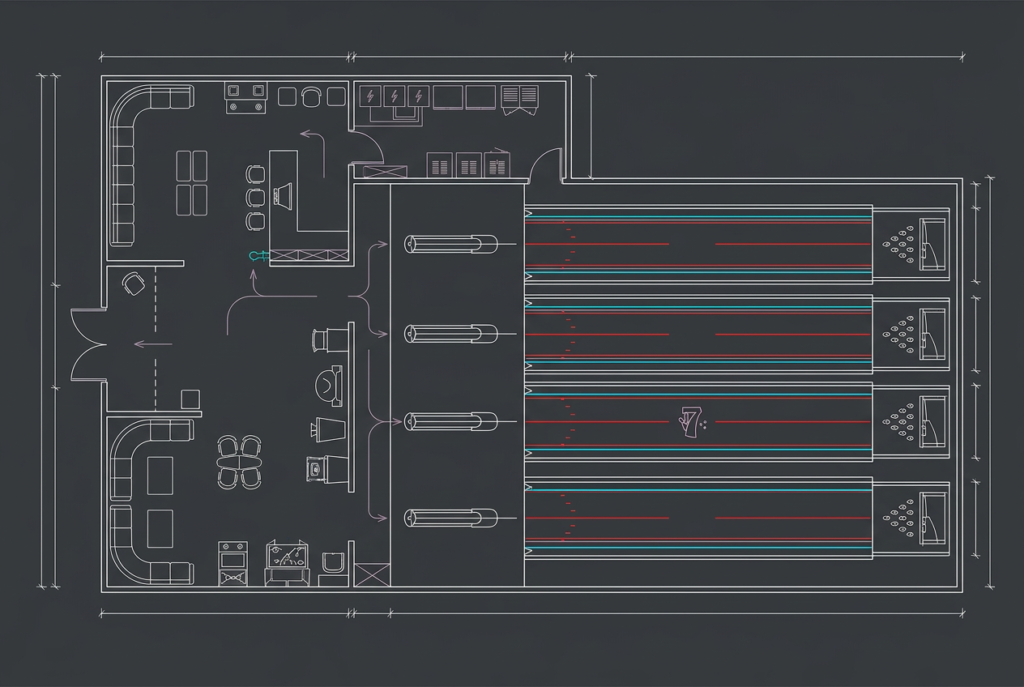Click the pin triangle in the top lane
This screenshot has width=1024, height=687.
pos(900,245)
